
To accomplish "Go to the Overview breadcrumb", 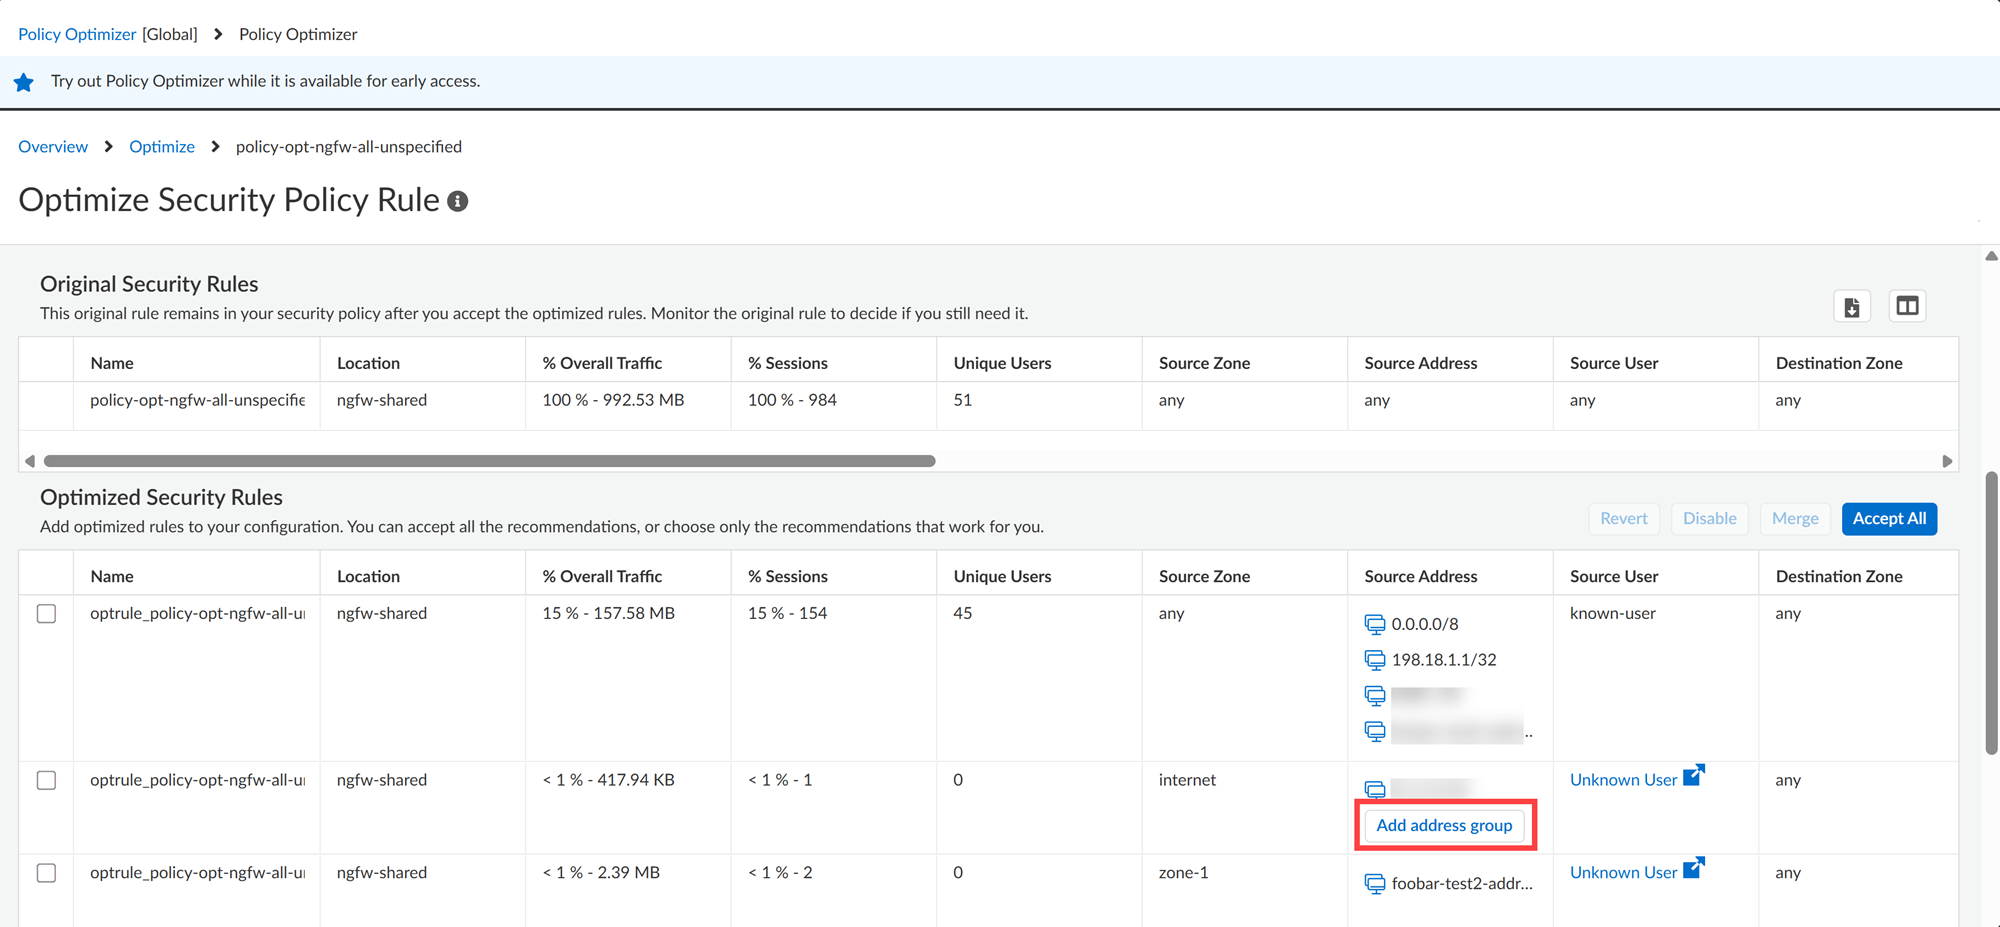I will coord(53,147).
